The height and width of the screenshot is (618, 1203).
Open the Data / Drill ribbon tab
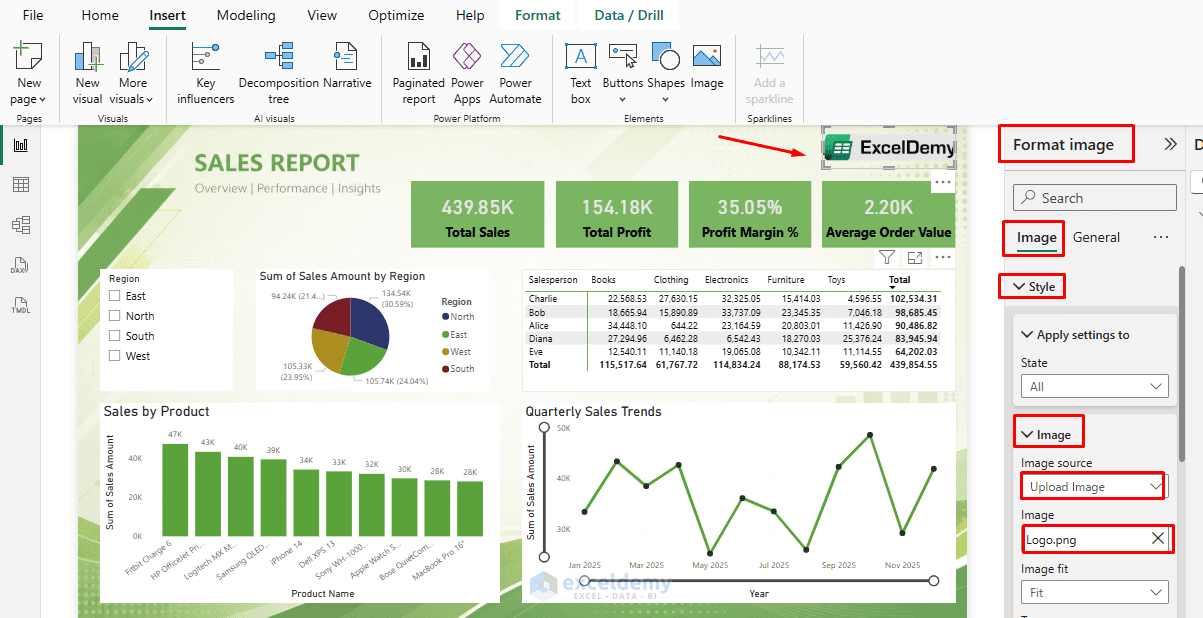(x=629, y=15)
